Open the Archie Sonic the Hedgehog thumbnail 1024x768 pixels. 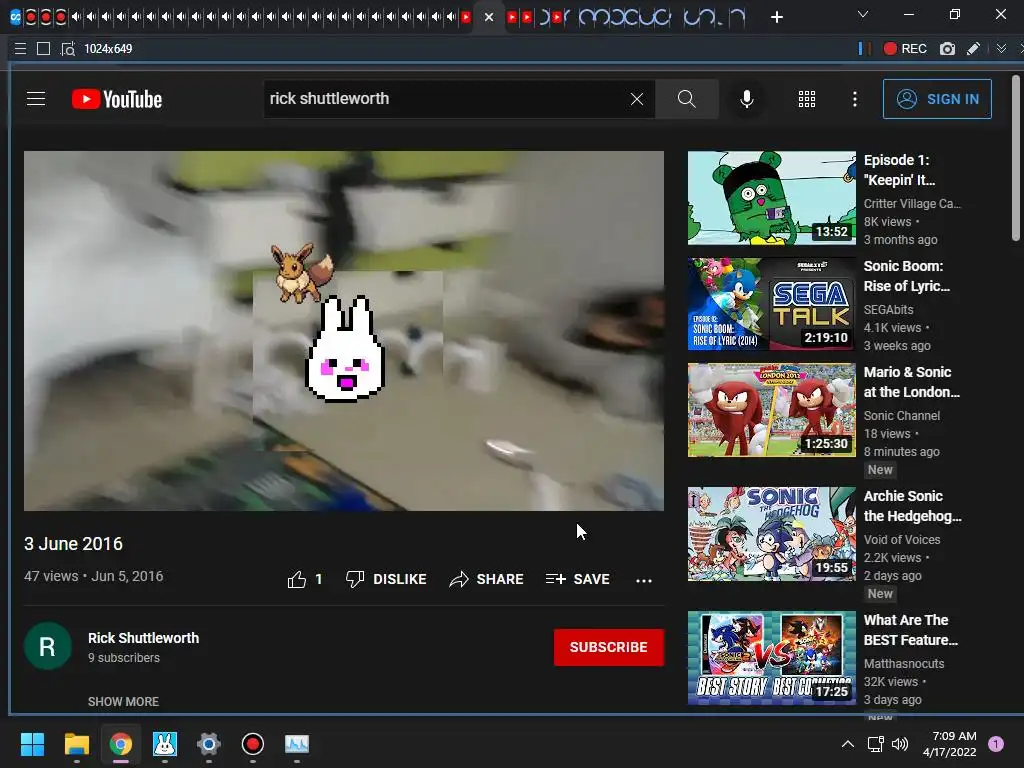(x=771, y=534)
